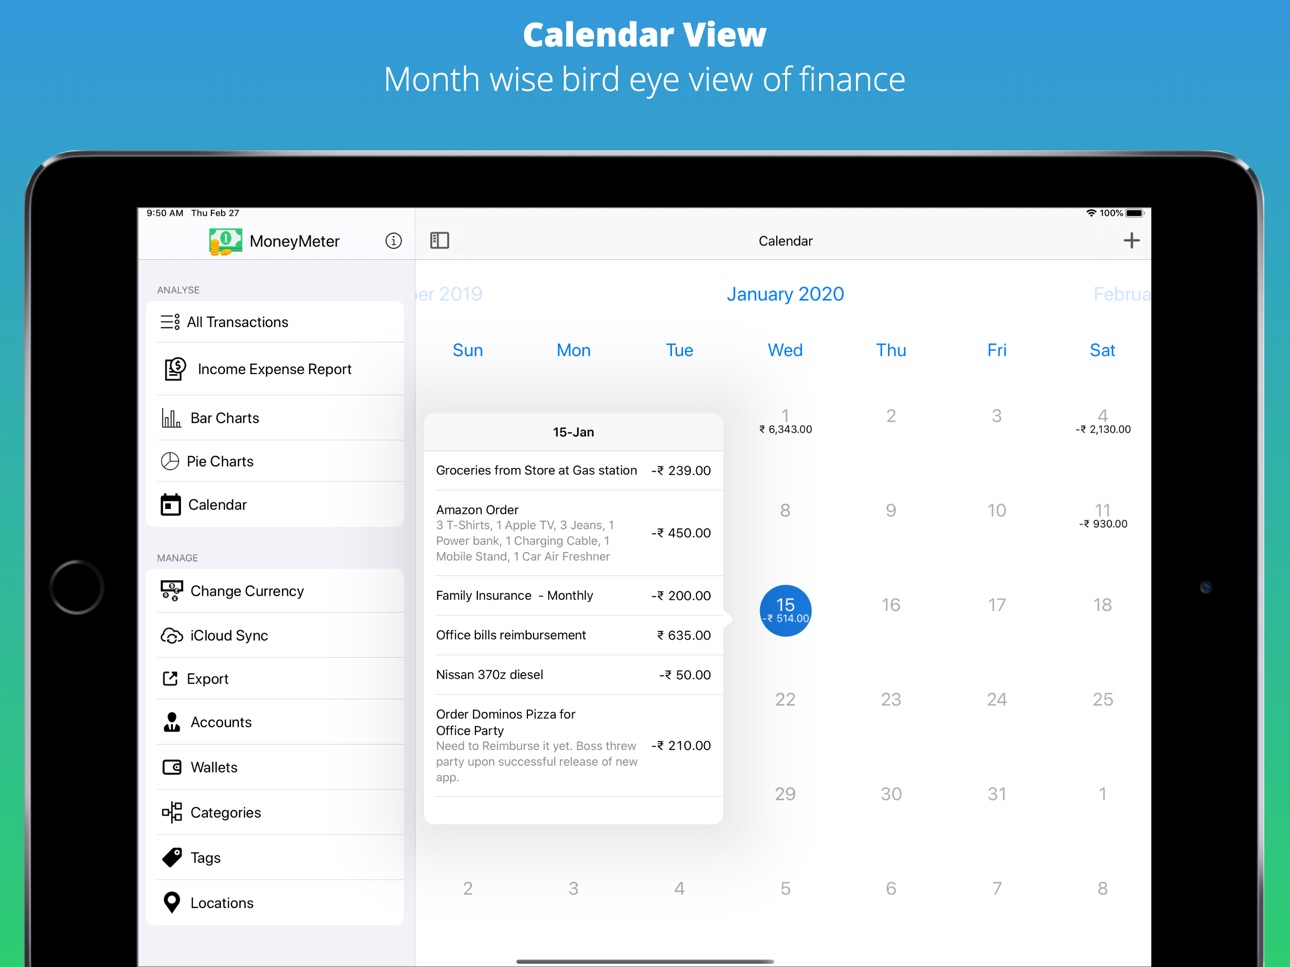1290x967 pixels.
Task: Click the -₹ 450.00 amount
Action: [x=681, y=533]
